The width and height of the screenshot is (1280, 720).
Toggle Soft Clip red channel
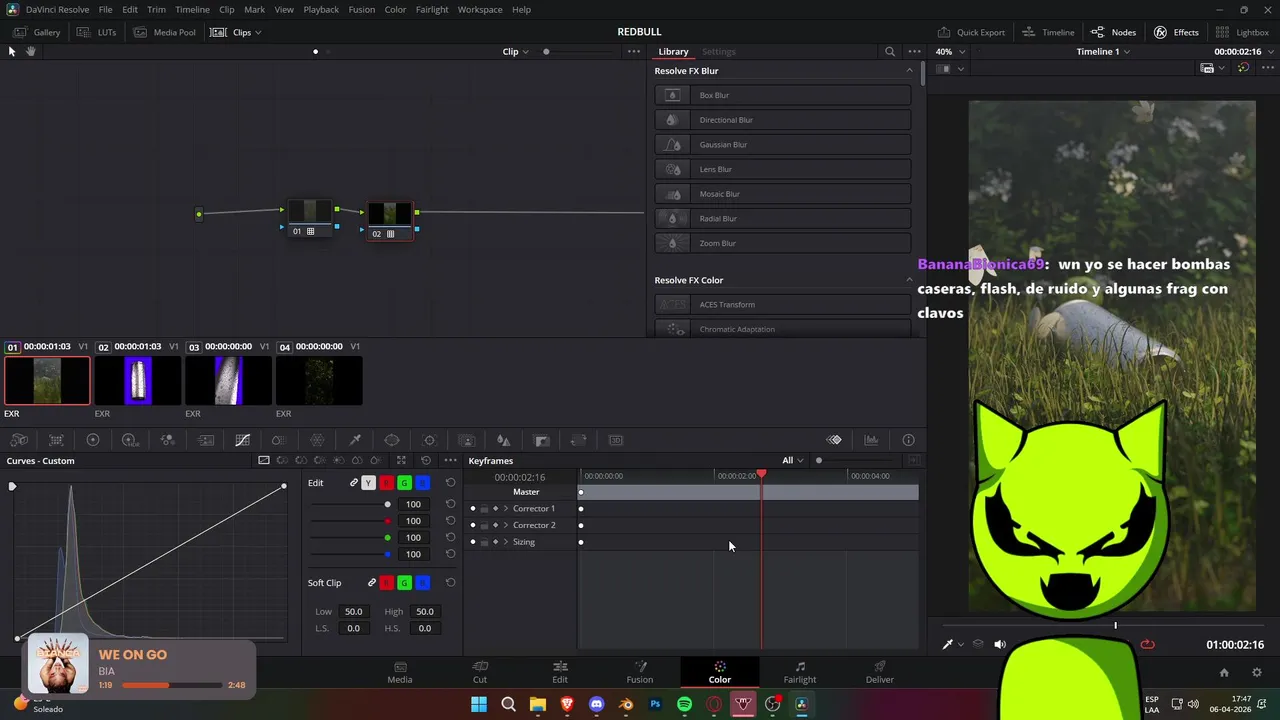tap(386, 583)
